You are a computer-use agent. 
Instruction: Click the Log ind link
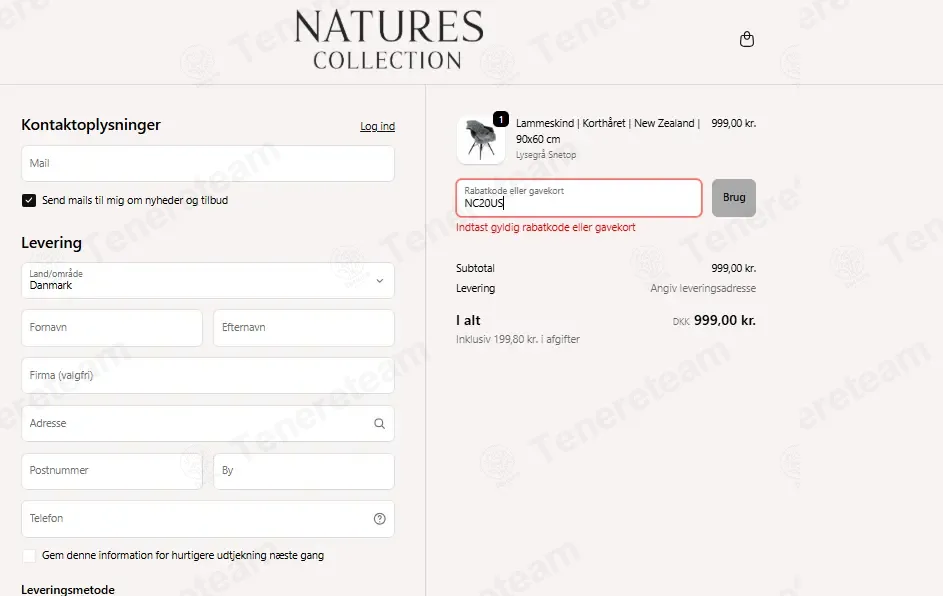point(378,126)
